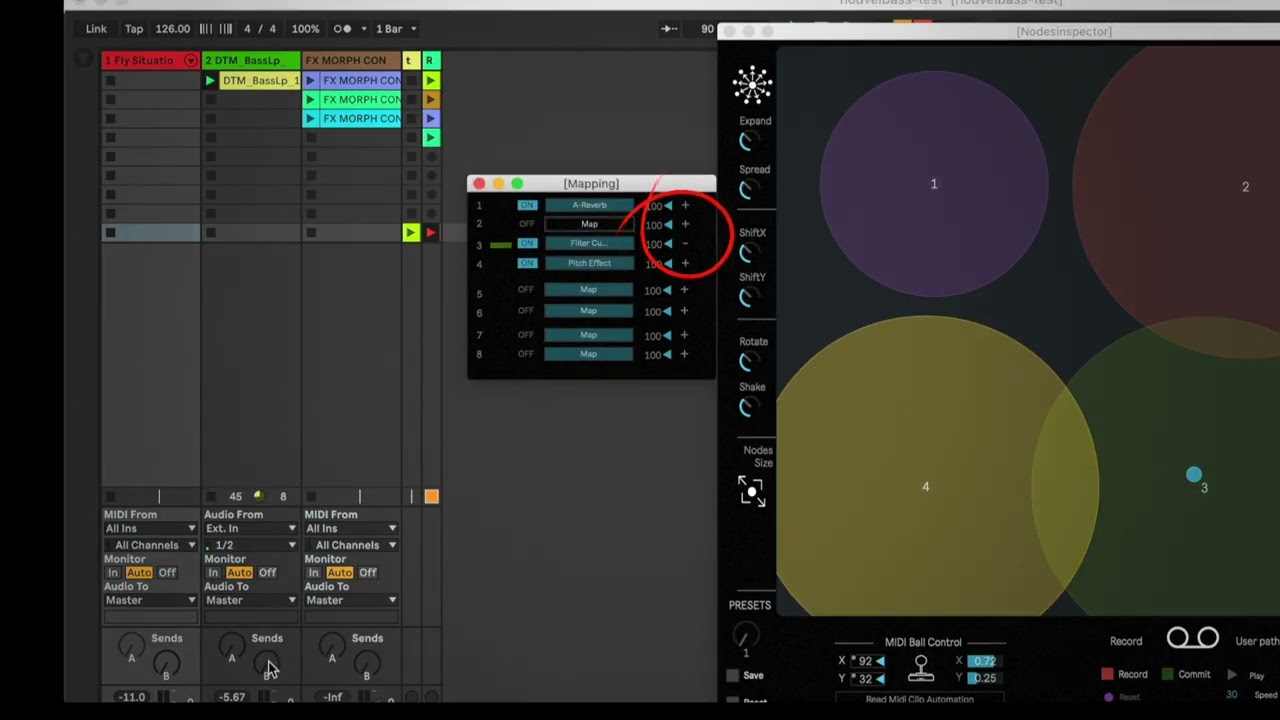Launch the first scene in the R column

point(431,80)
